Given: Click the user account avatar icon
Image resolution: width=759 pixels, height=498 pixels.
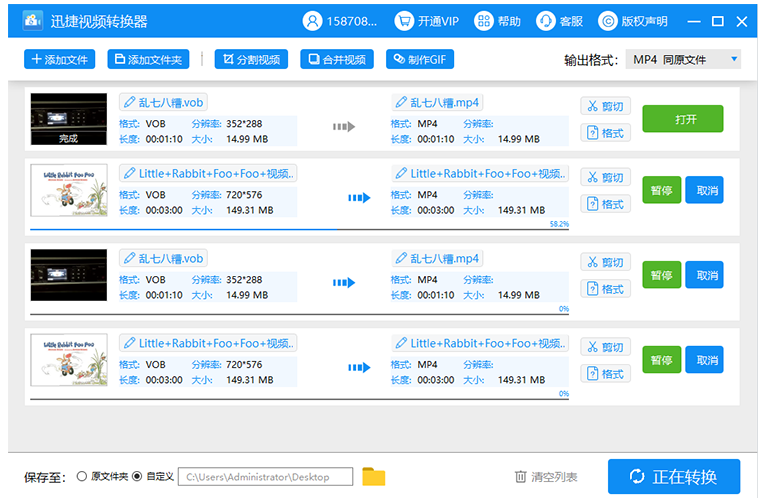Looking at the screenshot, I should tap(314, 20).
